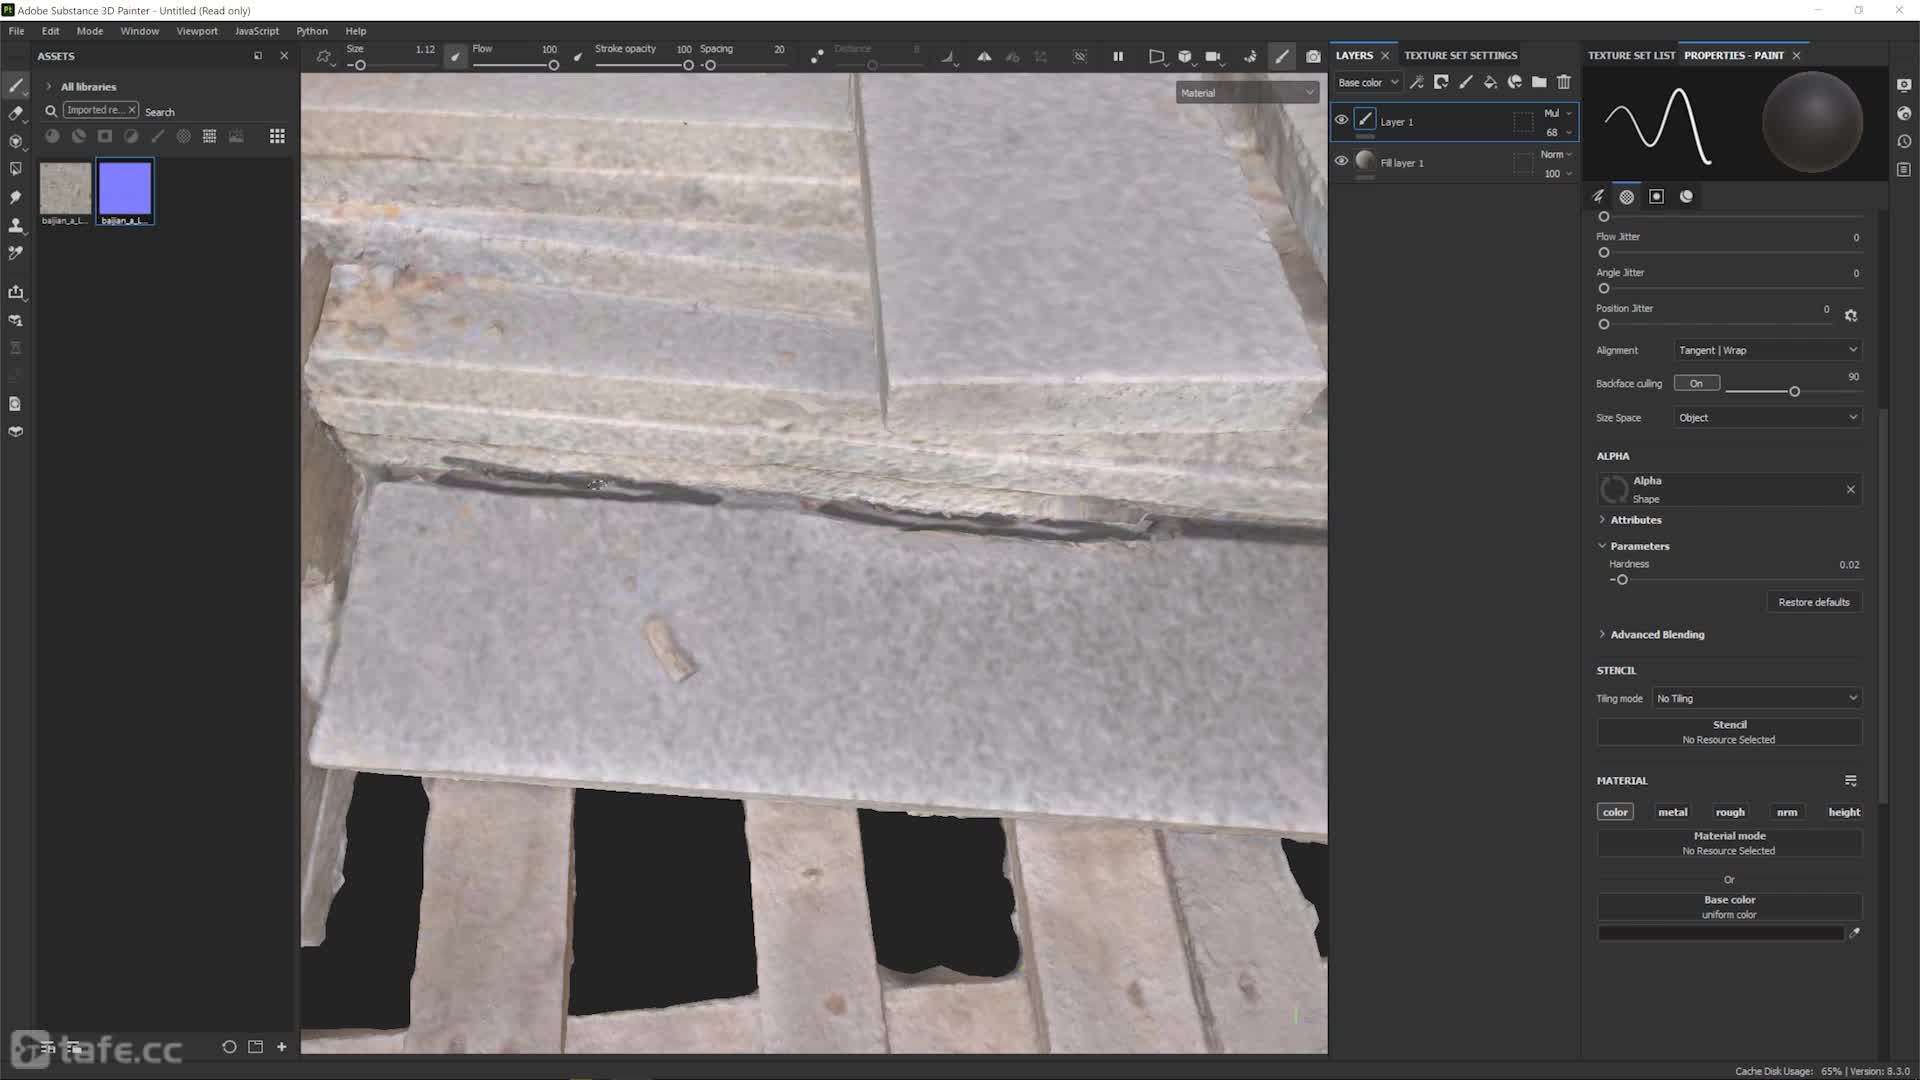Toggle the rough material channel

click(1730, 812)
